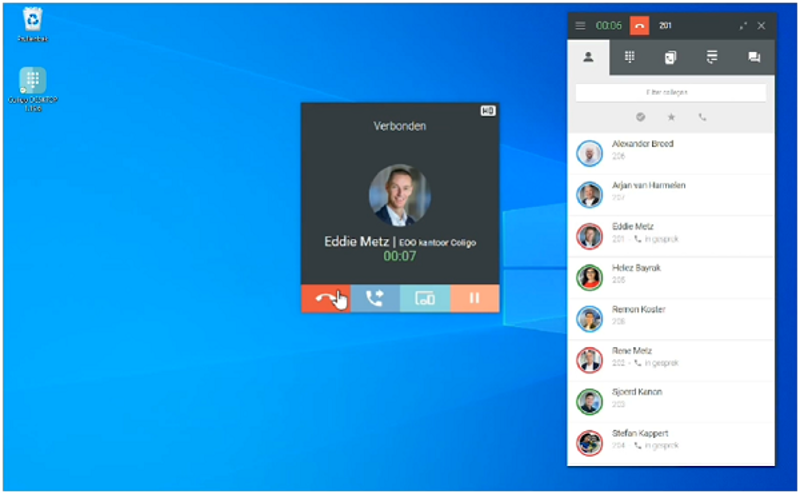Expand the phone panel with resize arrows

(743, 26)
